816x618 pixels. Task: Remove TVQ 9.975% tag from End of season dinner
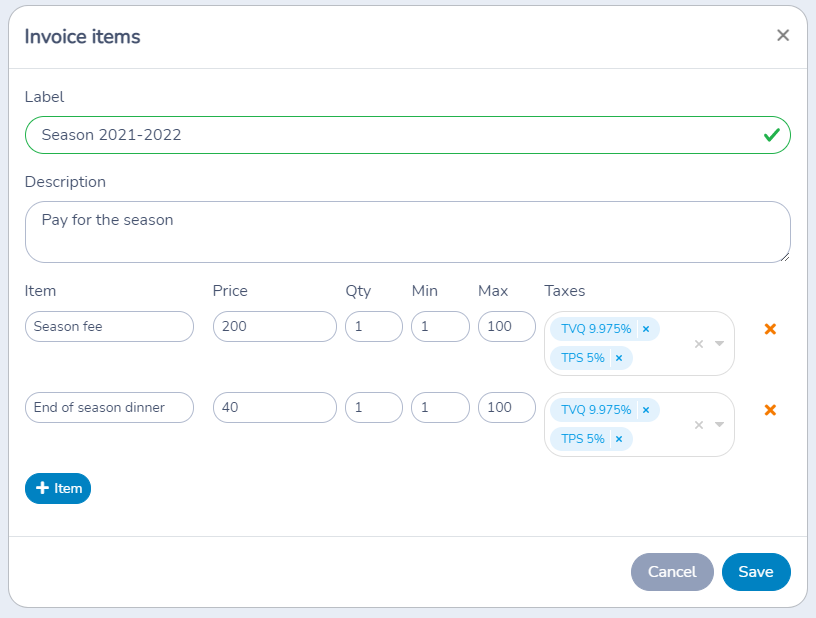646,410
